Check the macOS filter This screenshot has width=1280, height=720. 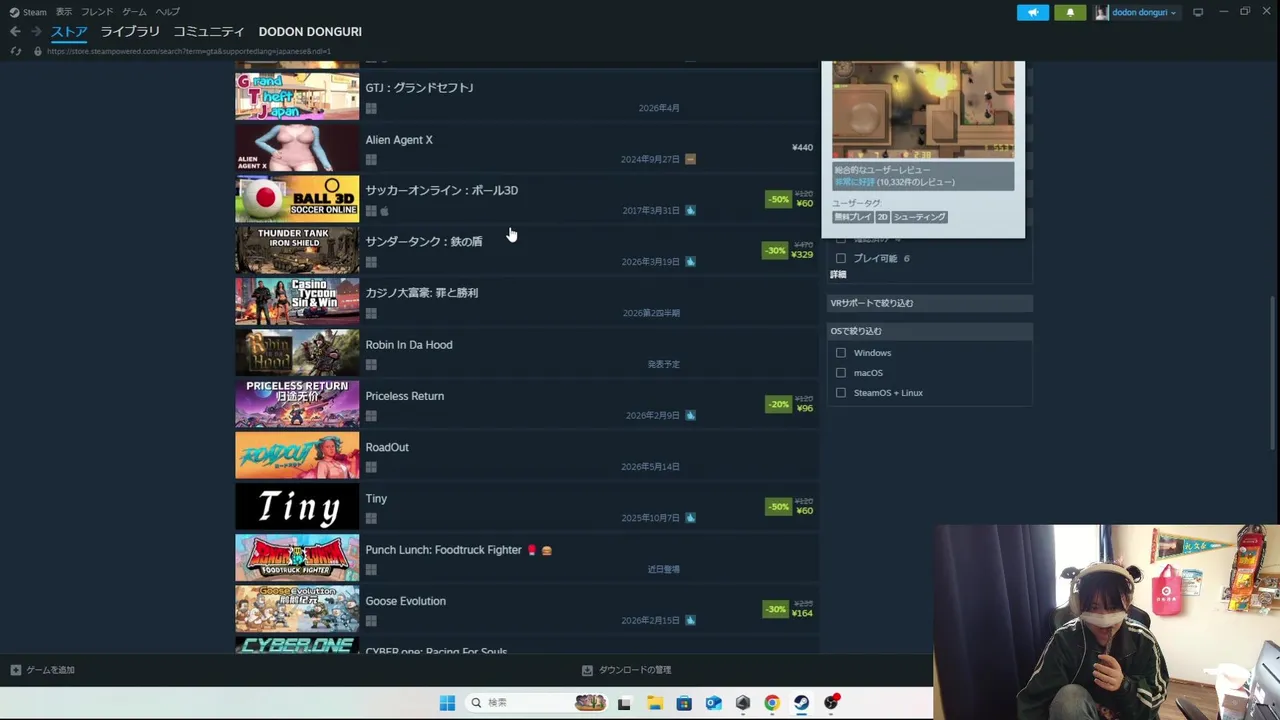click(x=841, y=373)
